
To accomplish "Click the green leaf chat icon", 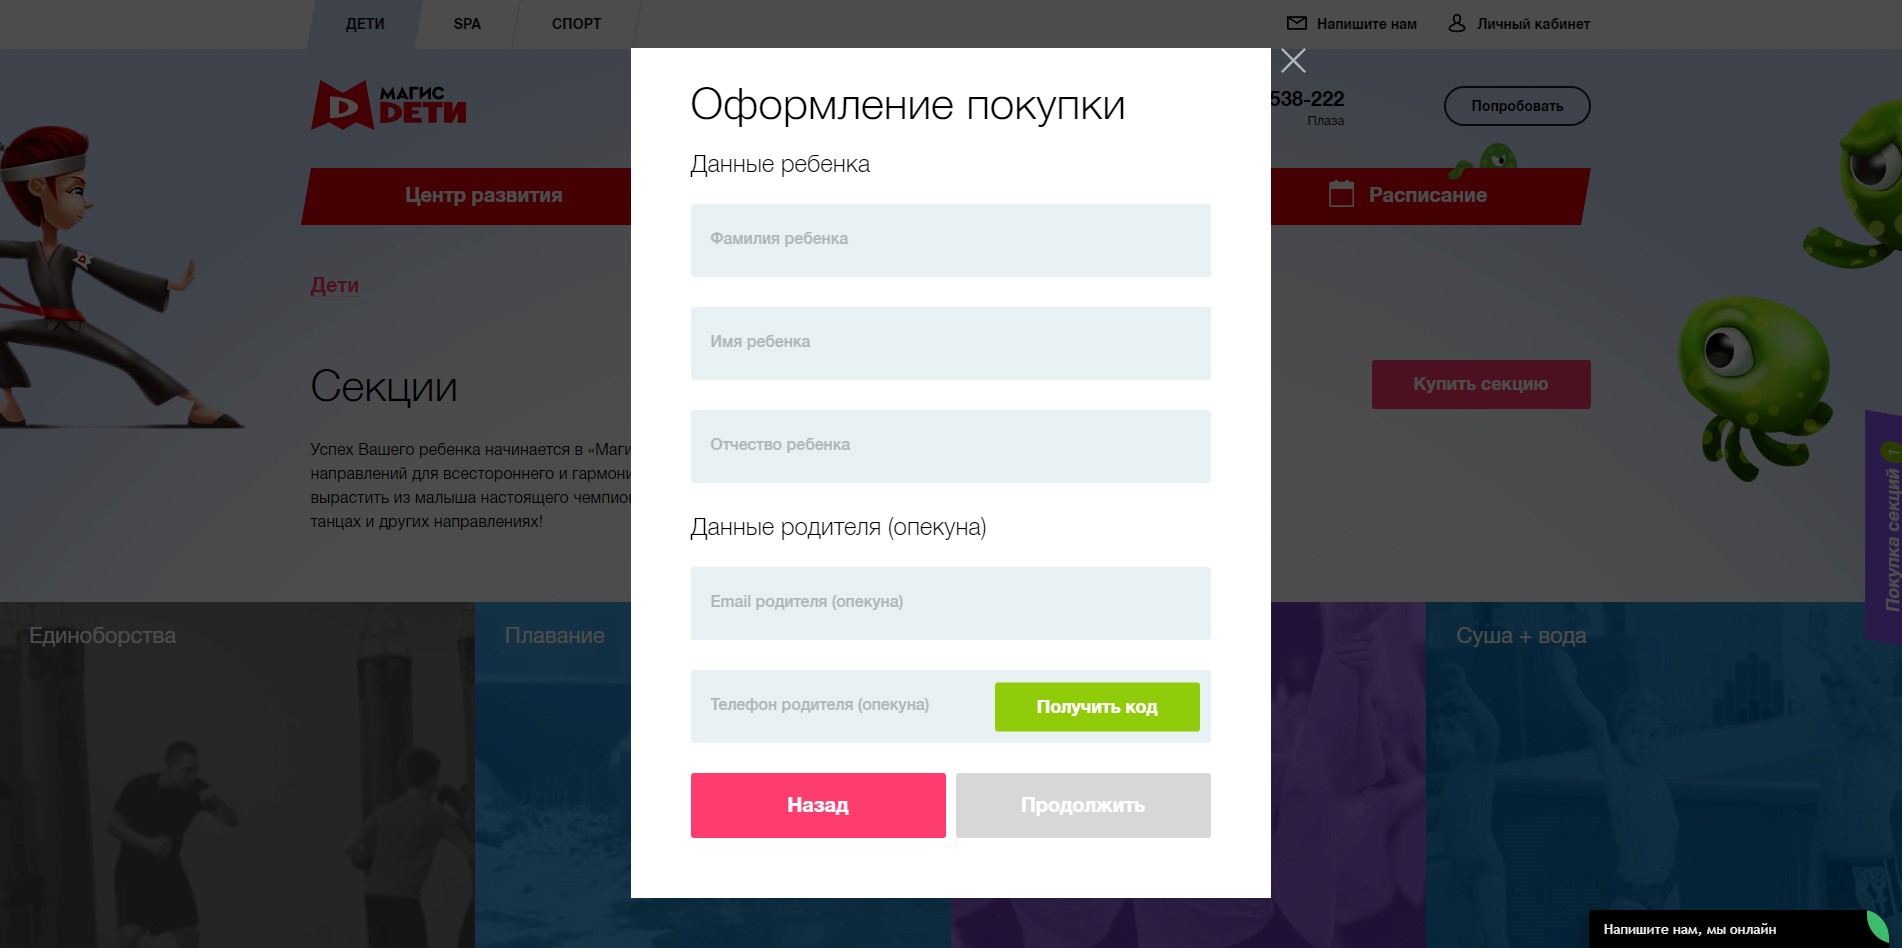I will (1878, 927).
